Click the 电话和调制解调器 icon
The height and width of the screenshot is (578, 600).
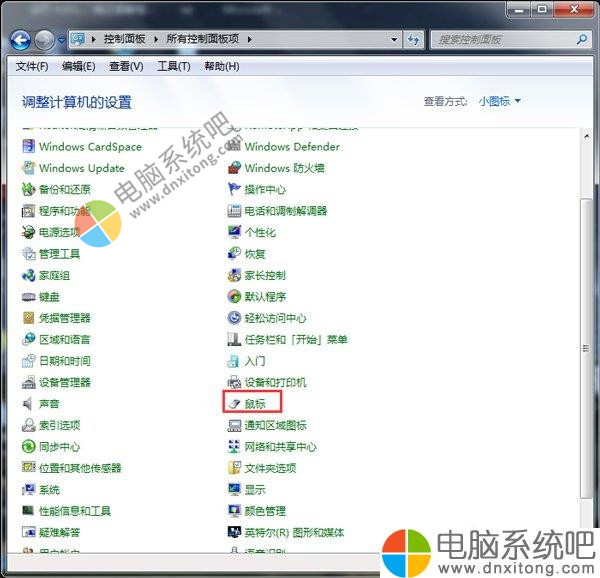pyautogui.click(x=234, y=211)
